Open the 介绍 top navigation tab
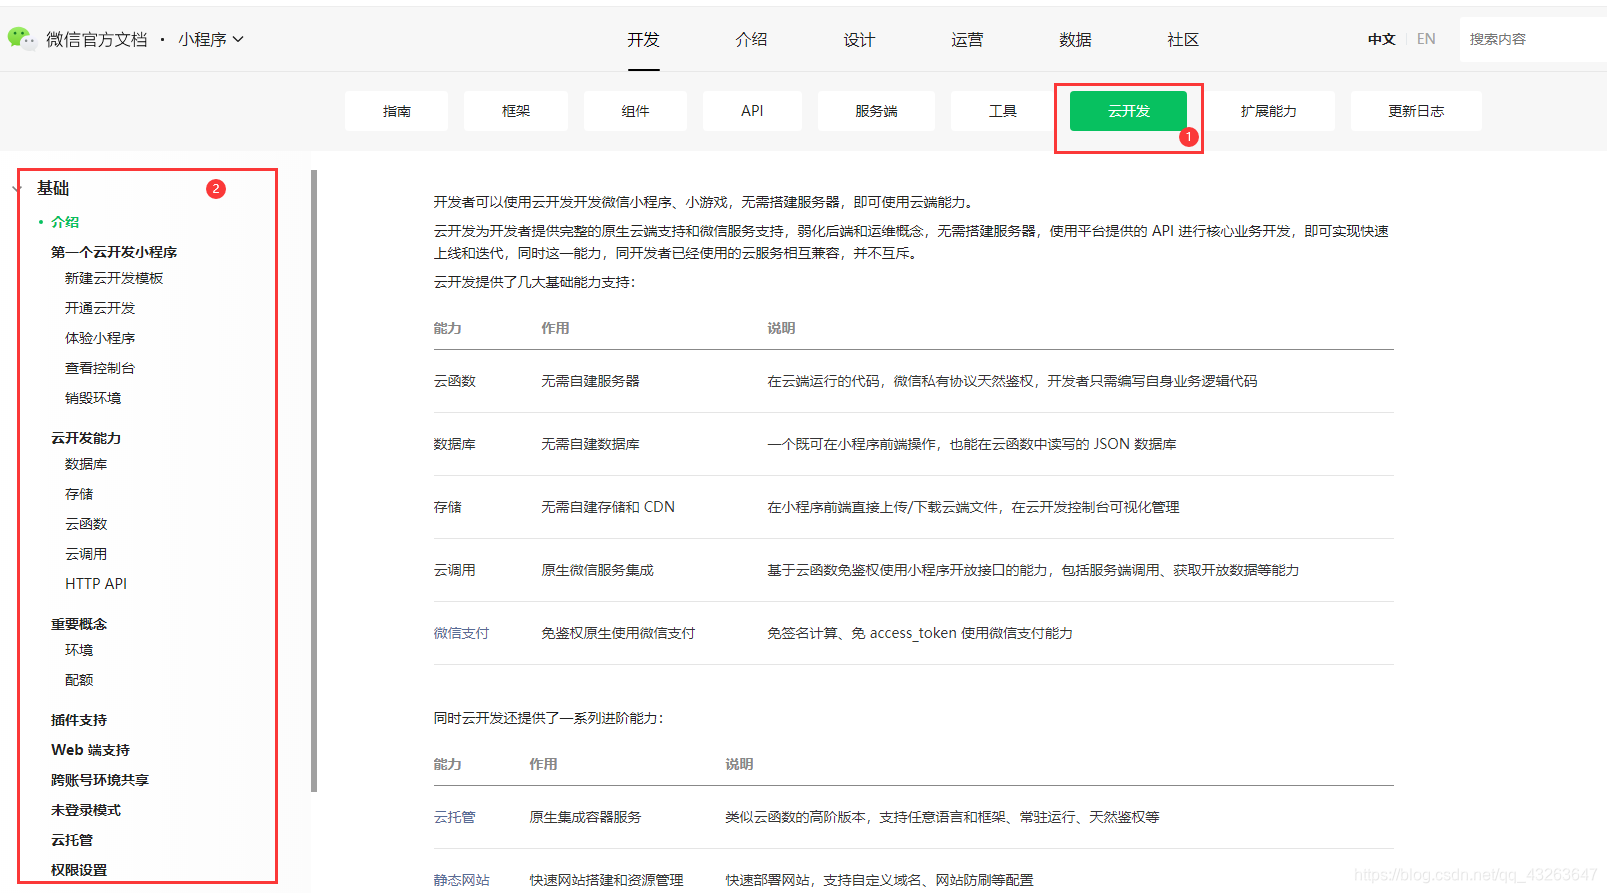The height and width of the screenshot is (893, 1607). click(751, 39)
